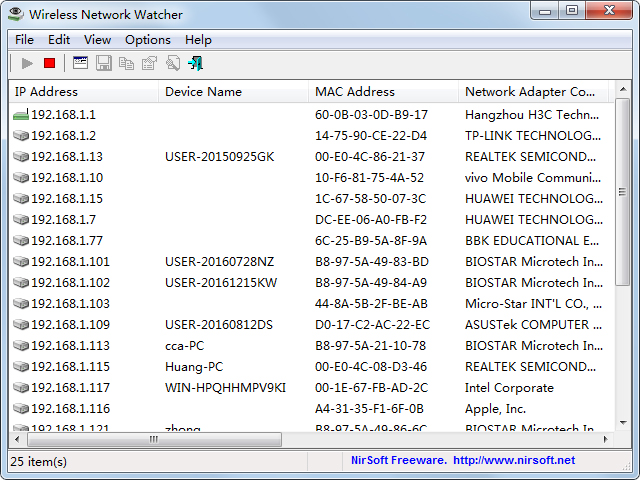Screen dimensions: 640x480
Task: Click the vivo Mobile Communi... company cell
Action: click(x=533, y=178)
